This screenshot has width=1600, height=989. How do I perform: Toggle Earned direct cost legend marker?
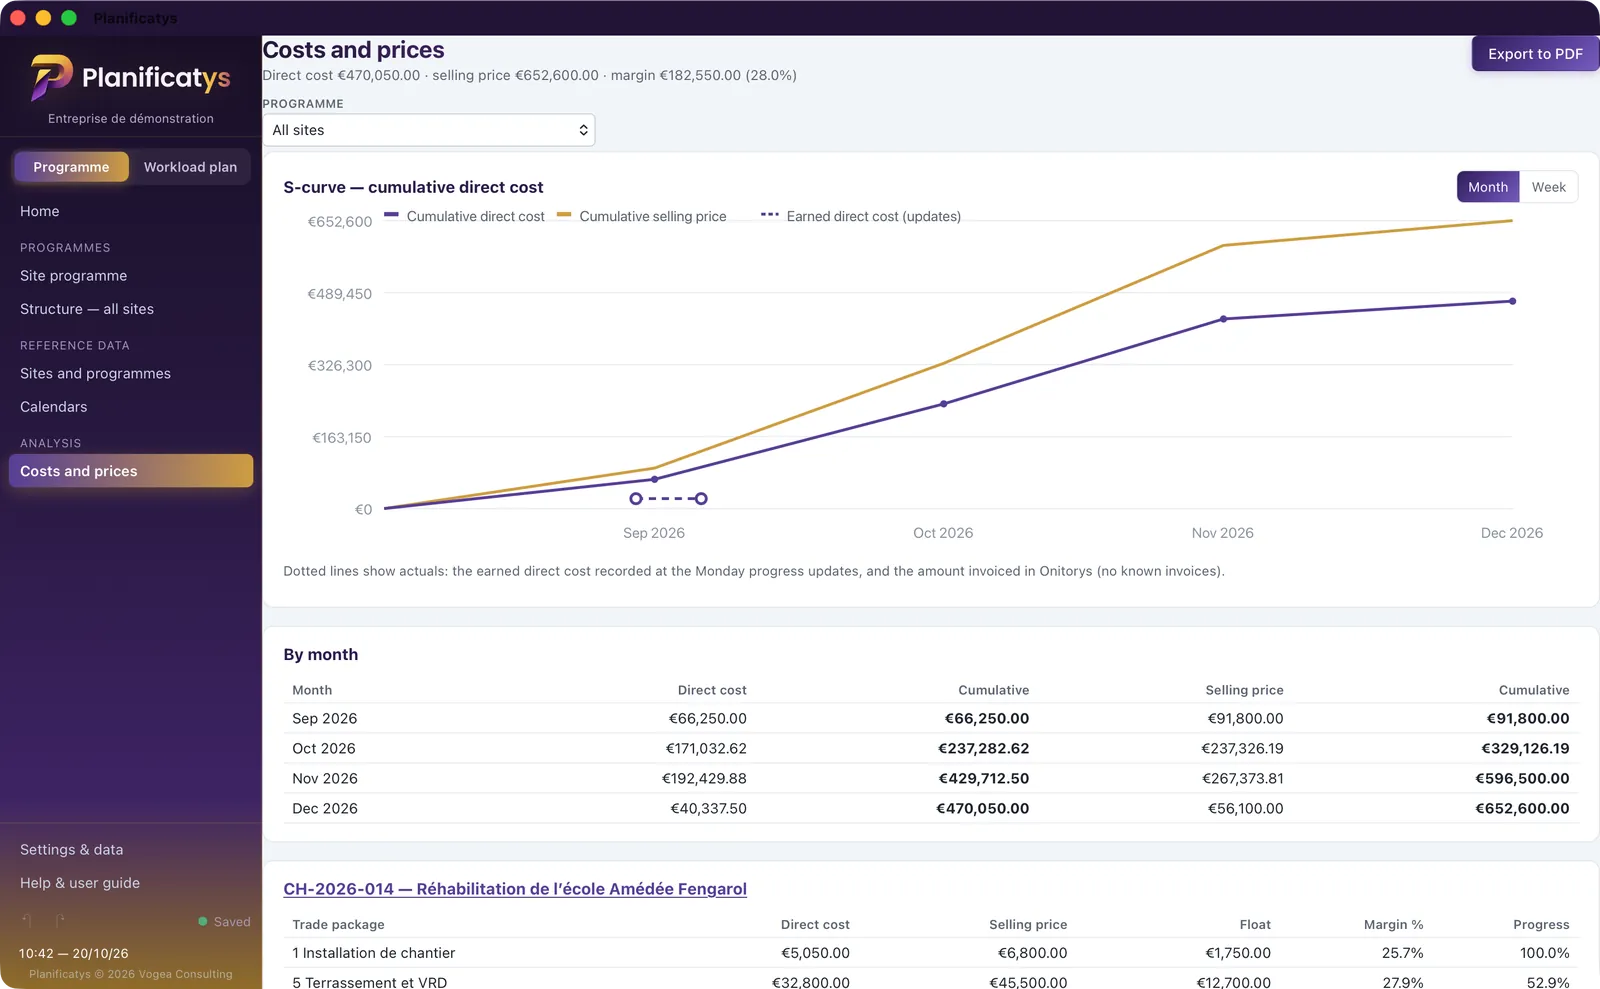769,215
